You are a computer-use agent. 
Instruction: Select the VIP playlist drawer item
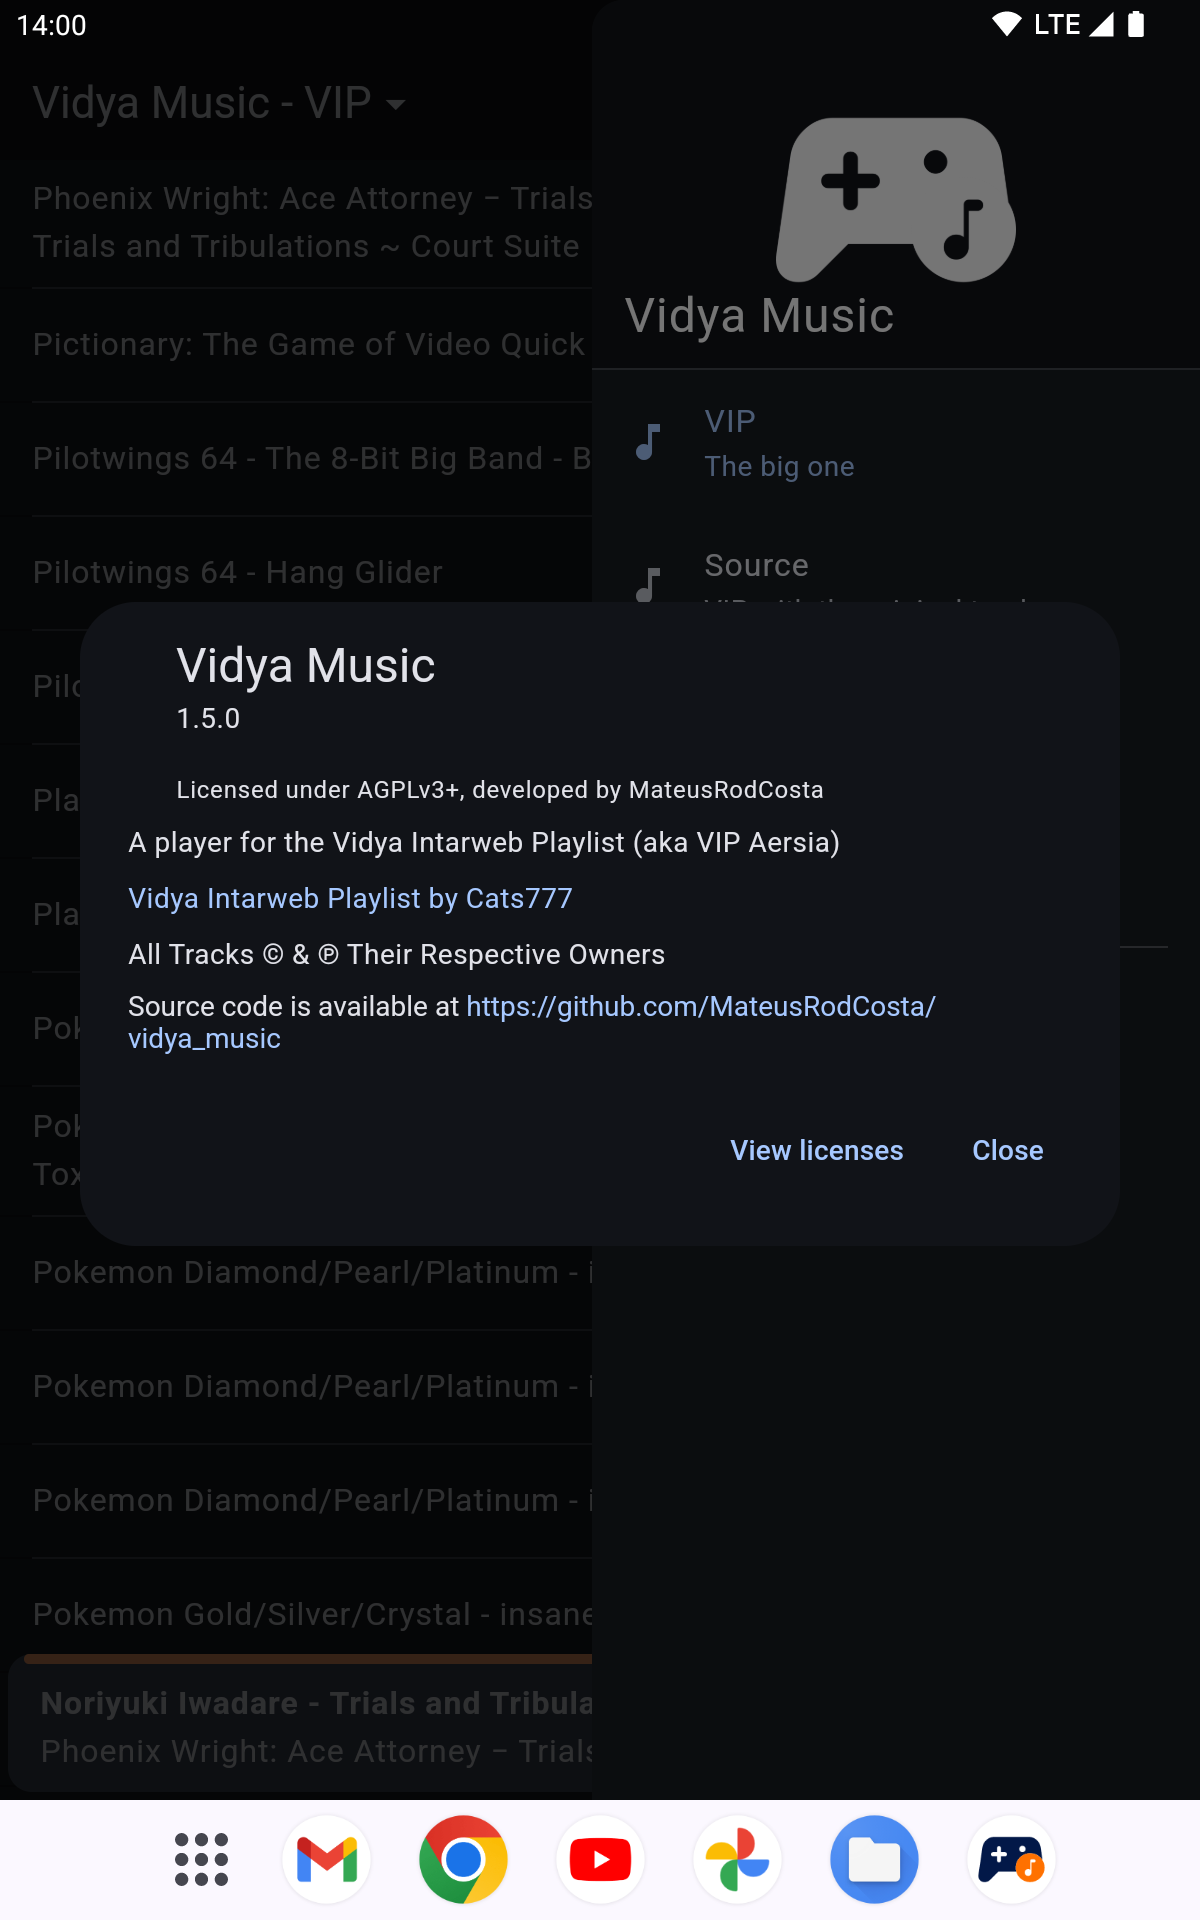tap(780, 443)
